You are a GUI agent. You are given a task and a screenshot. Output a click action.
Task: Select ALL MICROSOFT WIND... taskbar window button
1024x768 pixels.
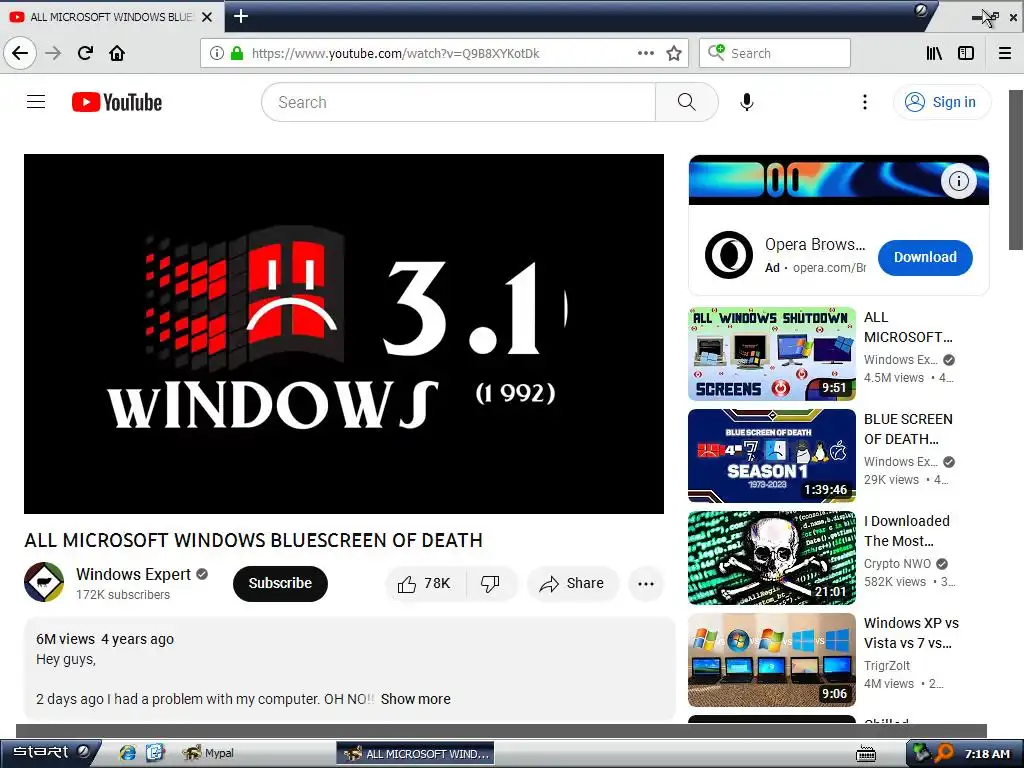(x=415, y=754)
